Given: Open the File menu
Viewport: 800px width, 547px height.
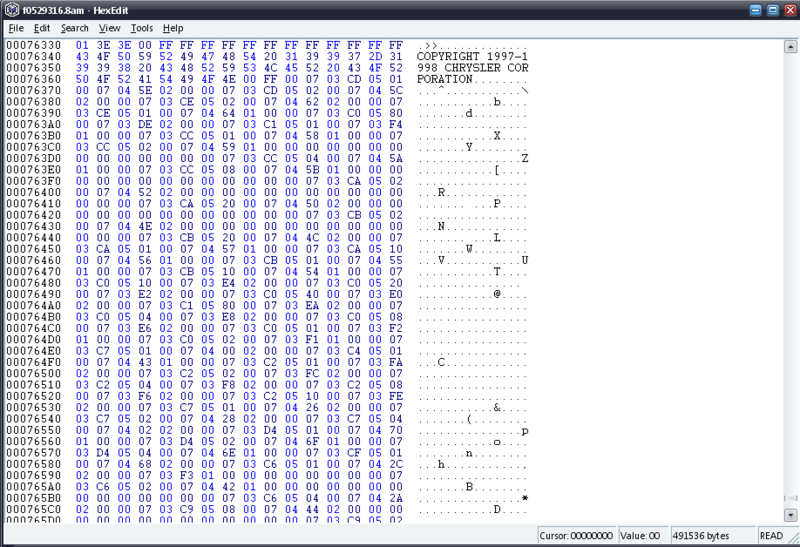Looking at the screenshot, I should pos(16,28).
